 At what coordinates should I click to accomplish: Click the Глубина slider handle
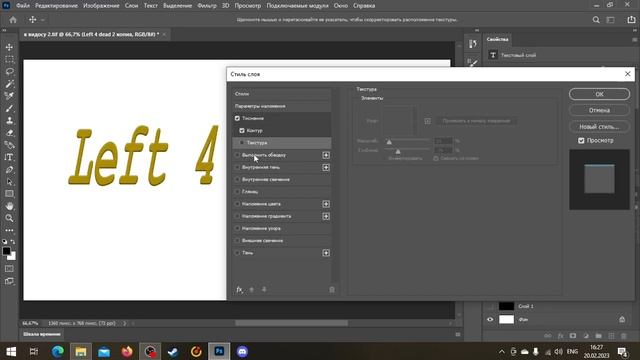[x=398, y=151]
